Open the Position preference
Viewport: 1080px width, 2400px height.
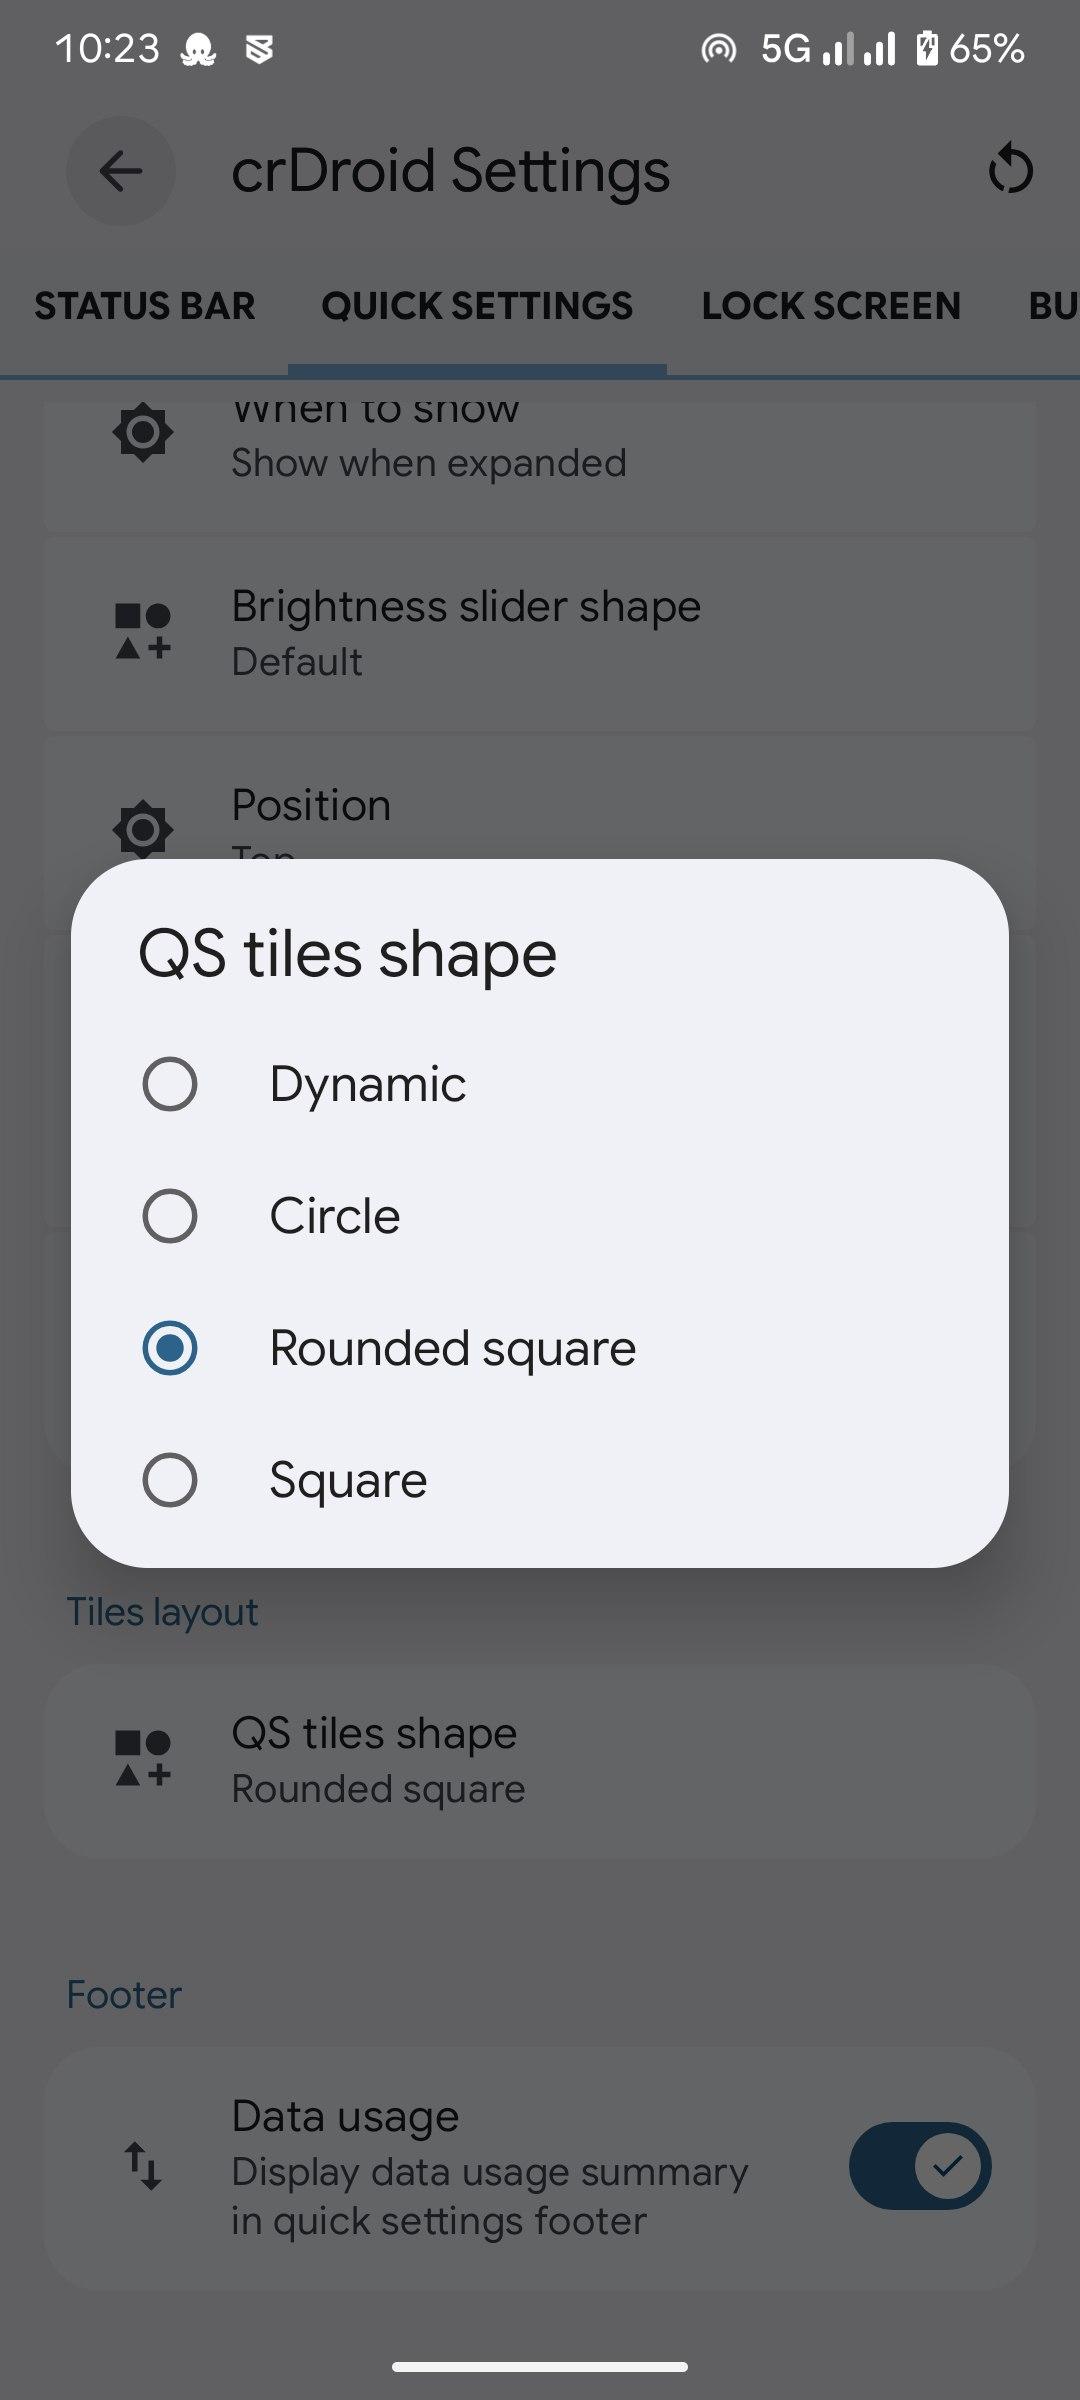(x=540, y=806)
